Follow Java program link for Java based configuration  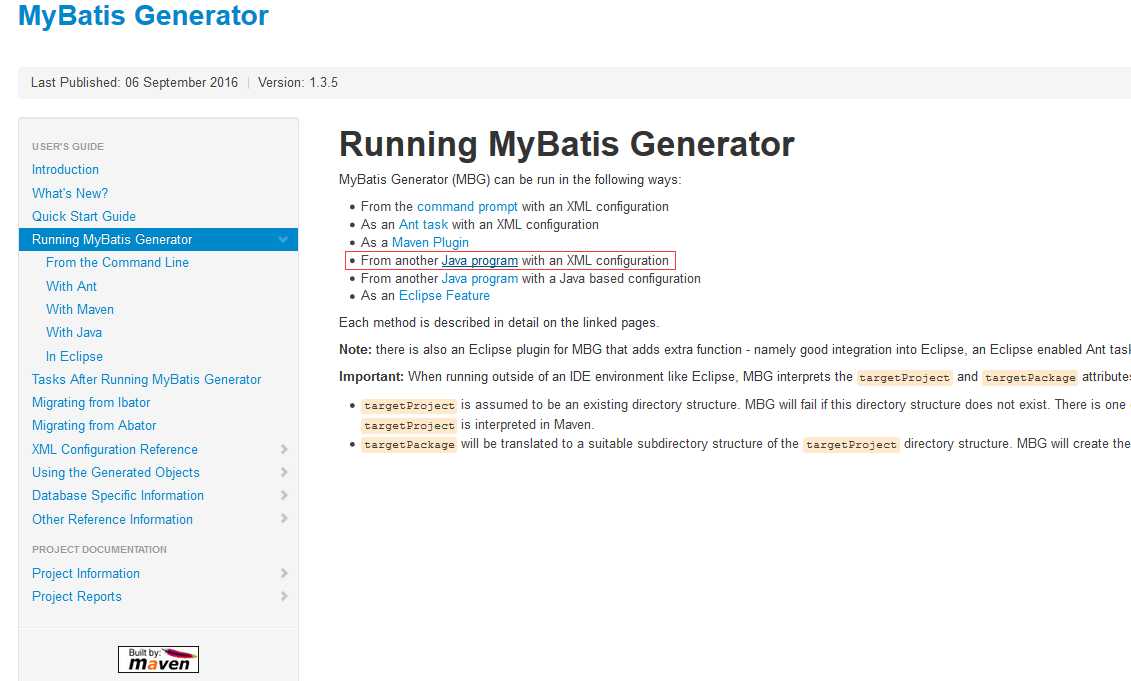coord(480,278)
